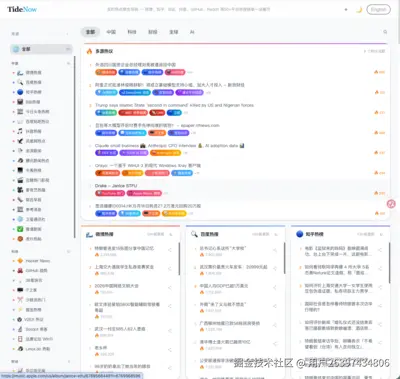Collapse the 科技 group in the sidebar
Viewport: 400px width, 379px height.
click(x=68, y=251)
